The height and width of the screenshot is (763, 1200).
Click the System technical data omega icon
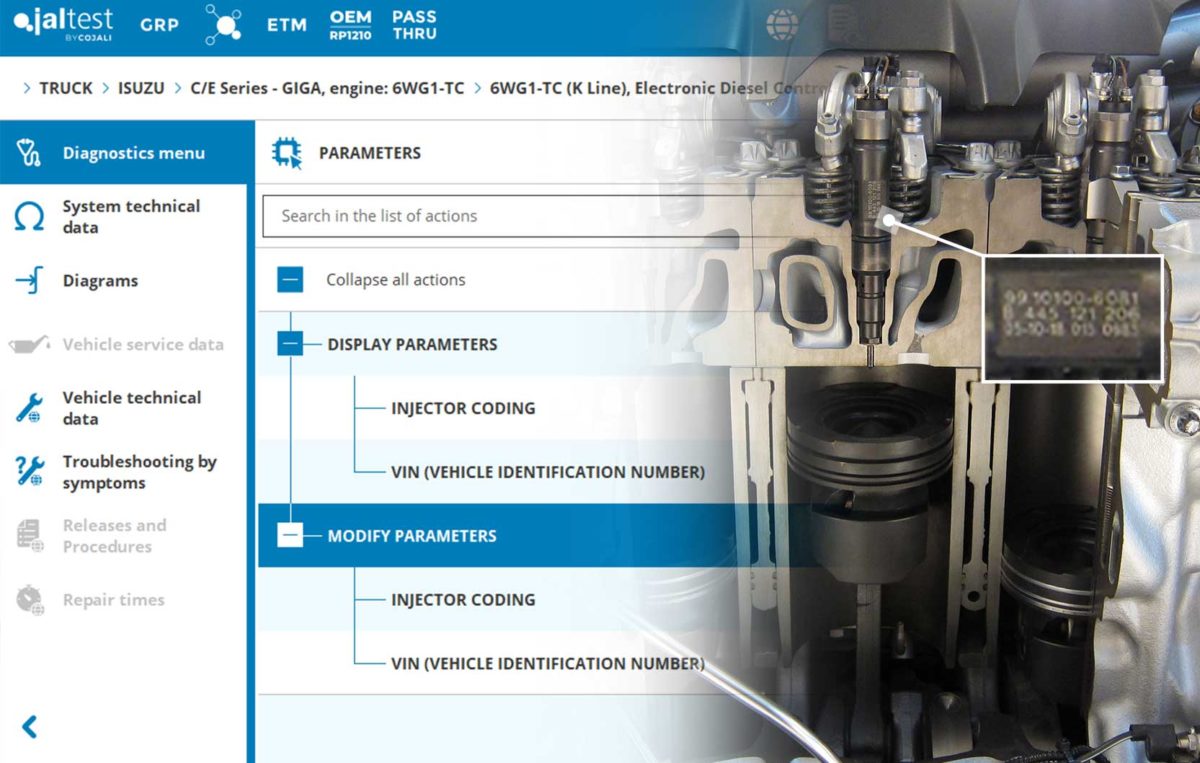(29, 217)
